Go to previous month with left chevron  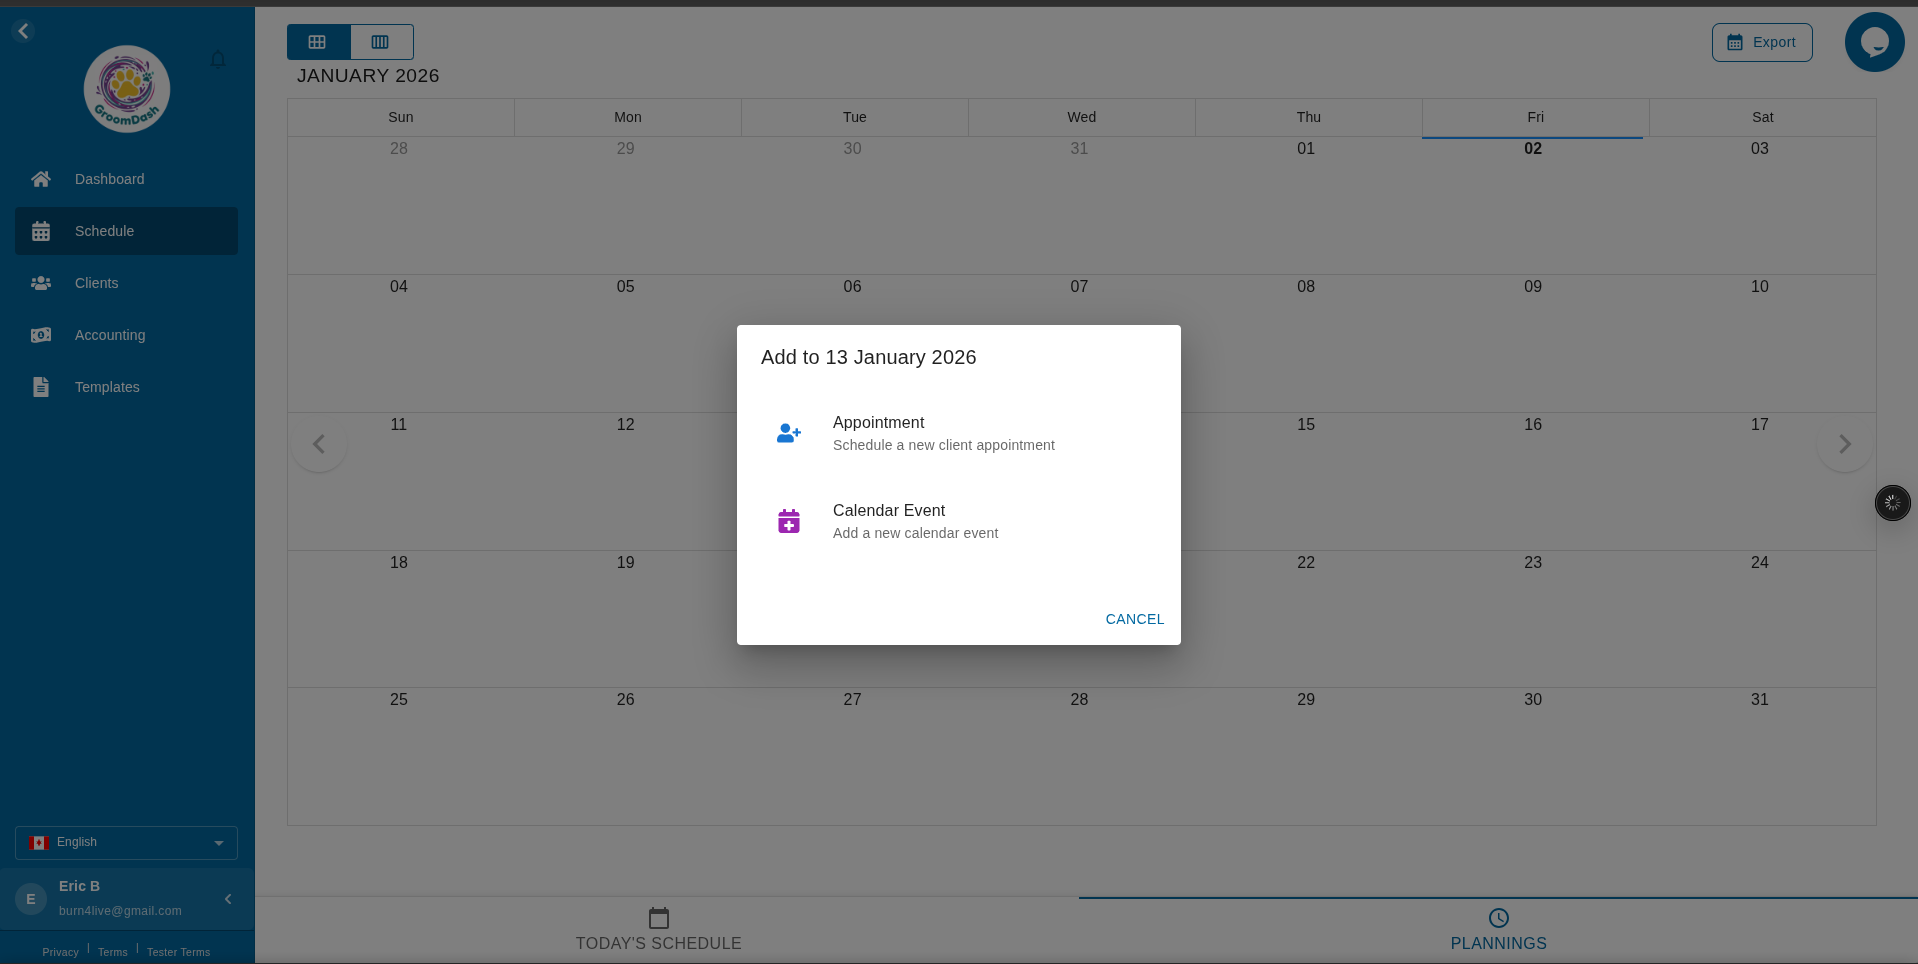click(x=318, y=444)
